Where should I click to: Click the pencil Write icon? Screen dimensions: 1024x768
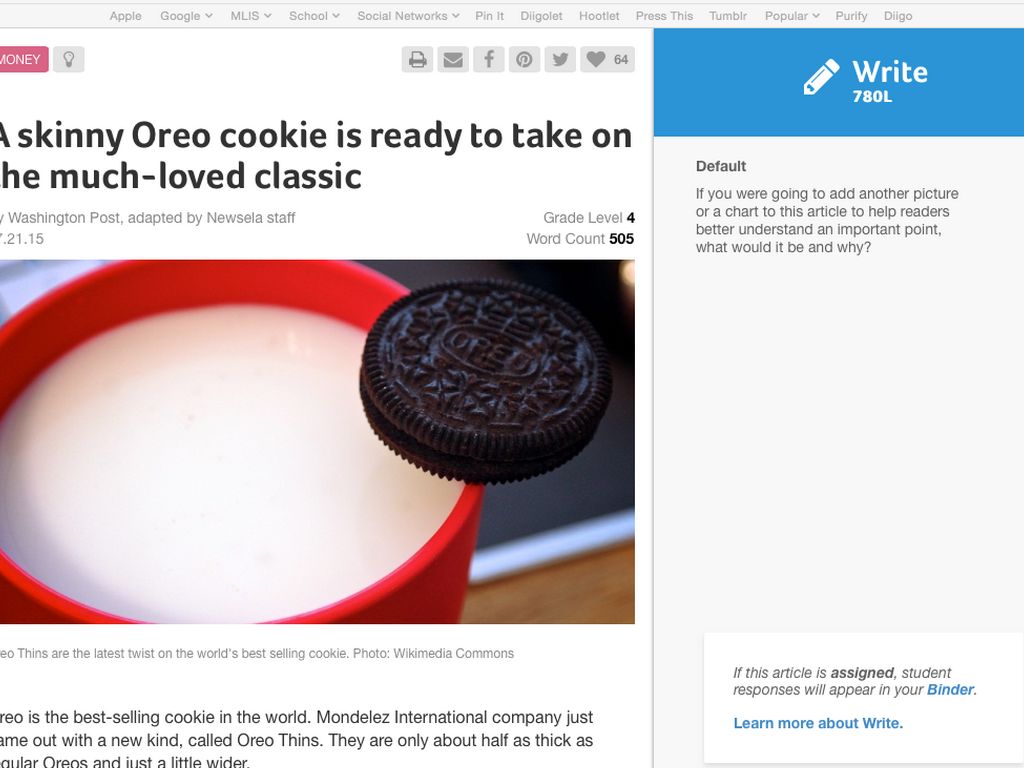pos(821,77)
